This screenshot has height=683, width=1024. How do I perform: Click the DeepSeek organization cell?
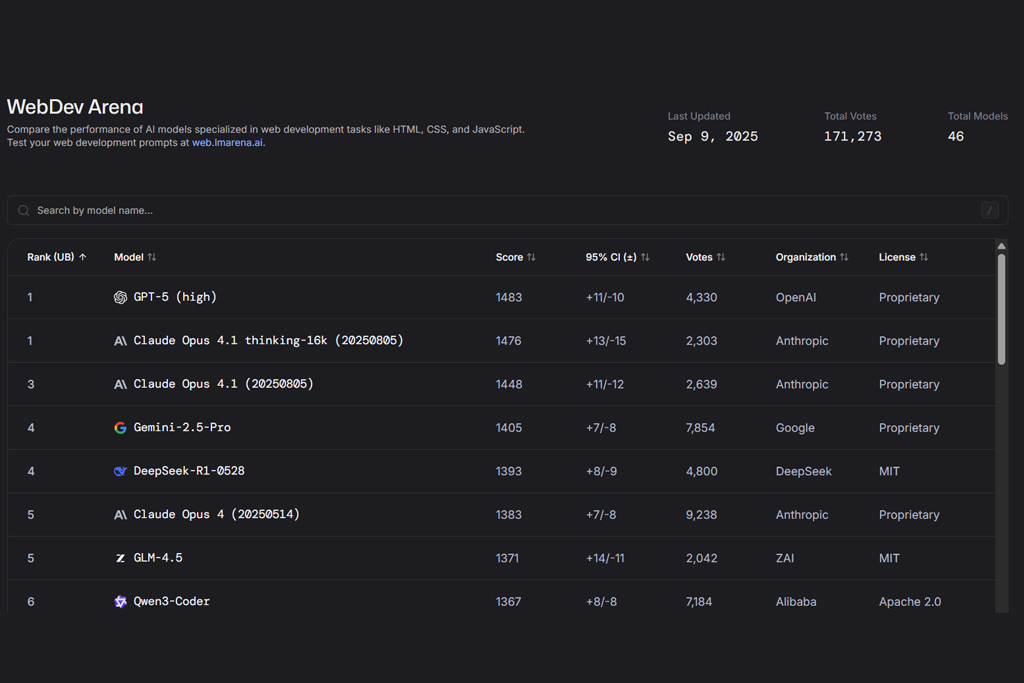[x=804, y=471]
